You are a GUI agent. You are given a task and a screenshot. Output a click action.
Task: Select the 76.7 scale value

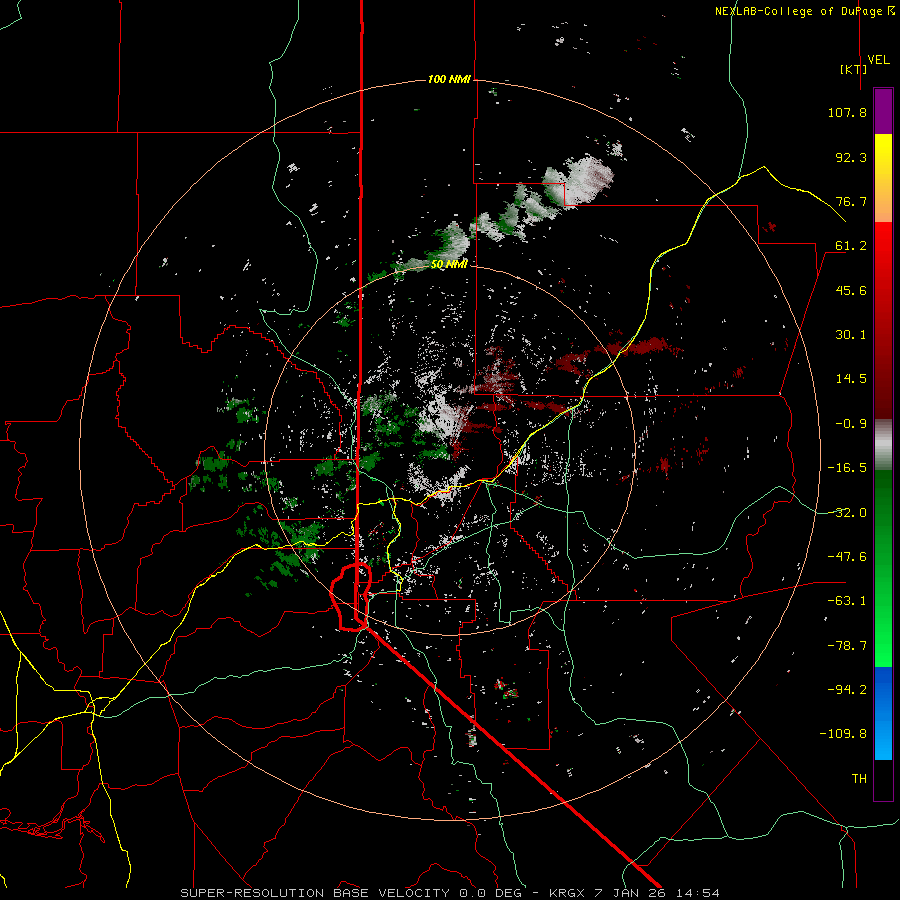pyautogui.click(x=851, y=201)
